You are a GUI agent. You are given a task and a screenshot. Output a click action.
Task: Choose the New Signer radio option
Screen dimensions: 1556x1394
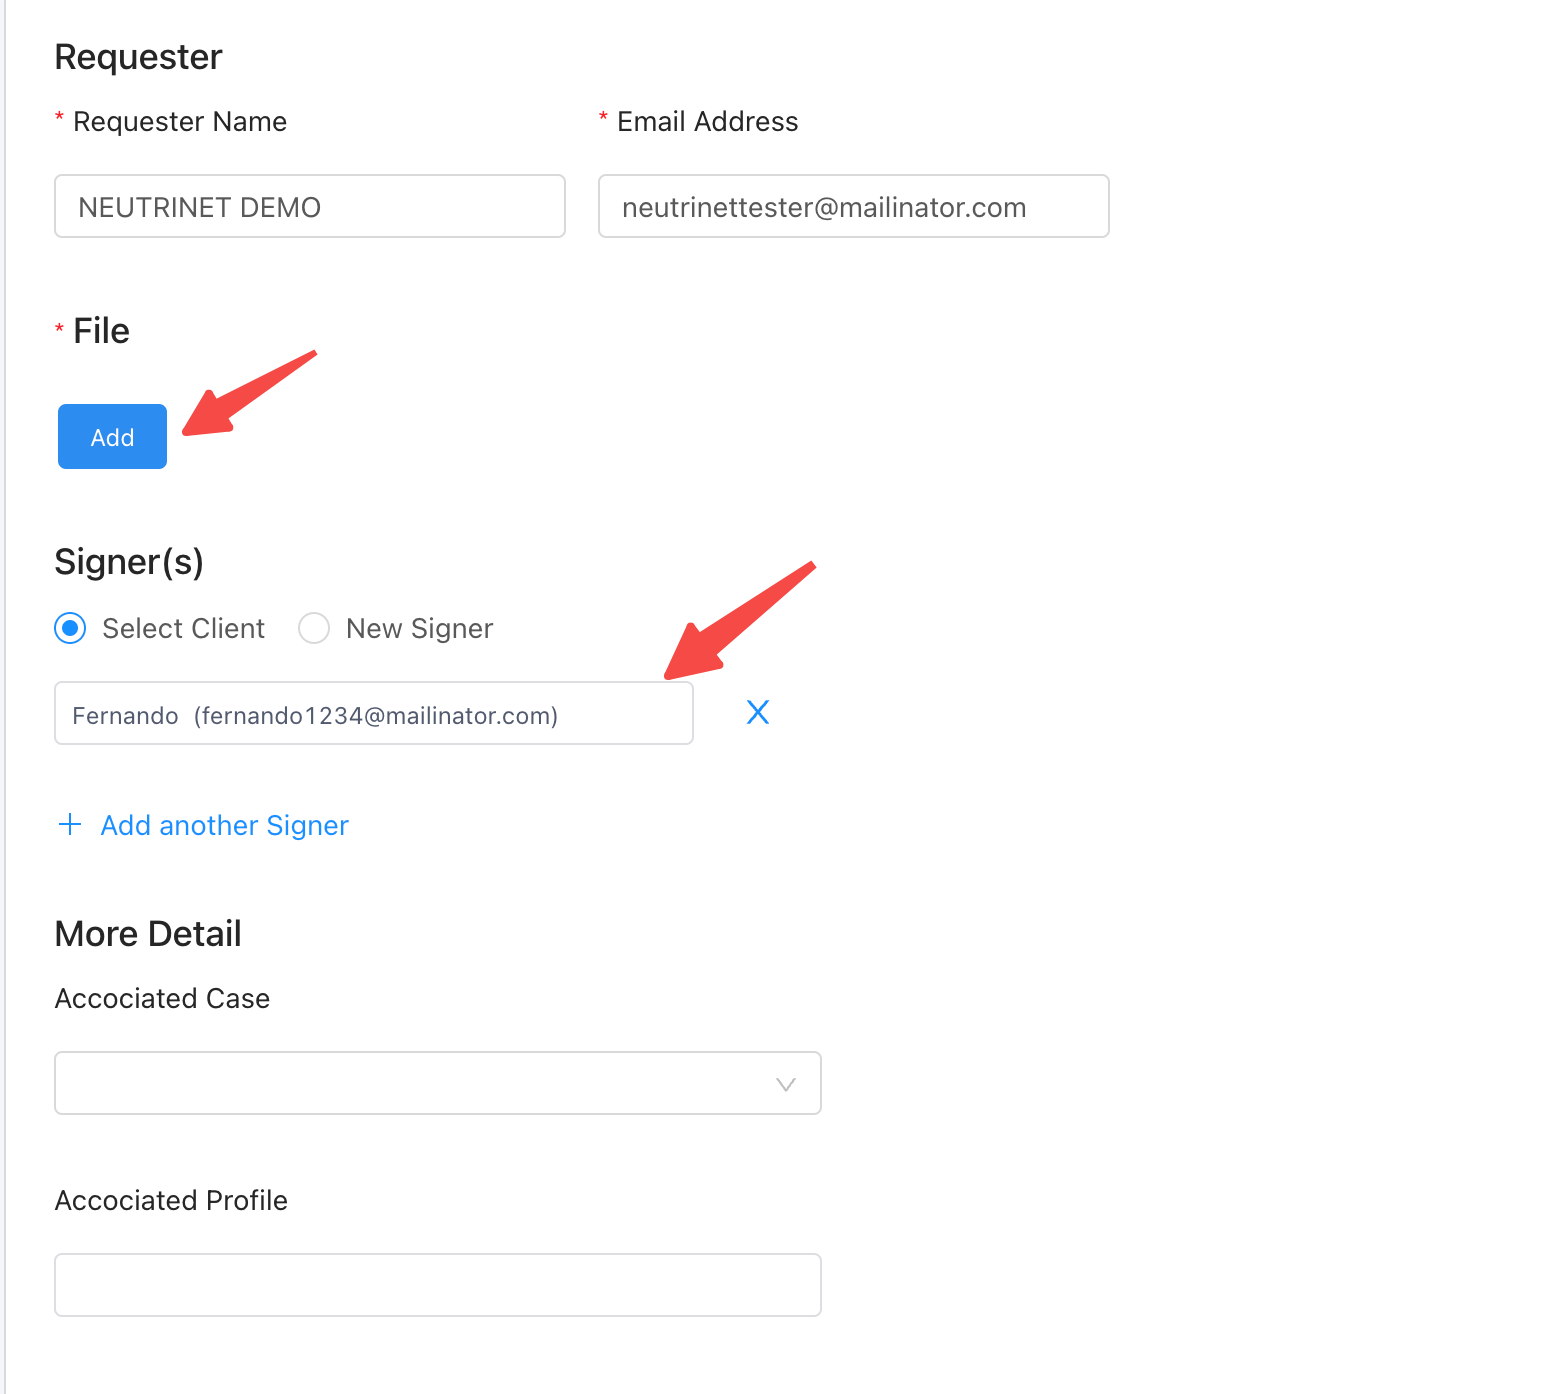(314, 628)
